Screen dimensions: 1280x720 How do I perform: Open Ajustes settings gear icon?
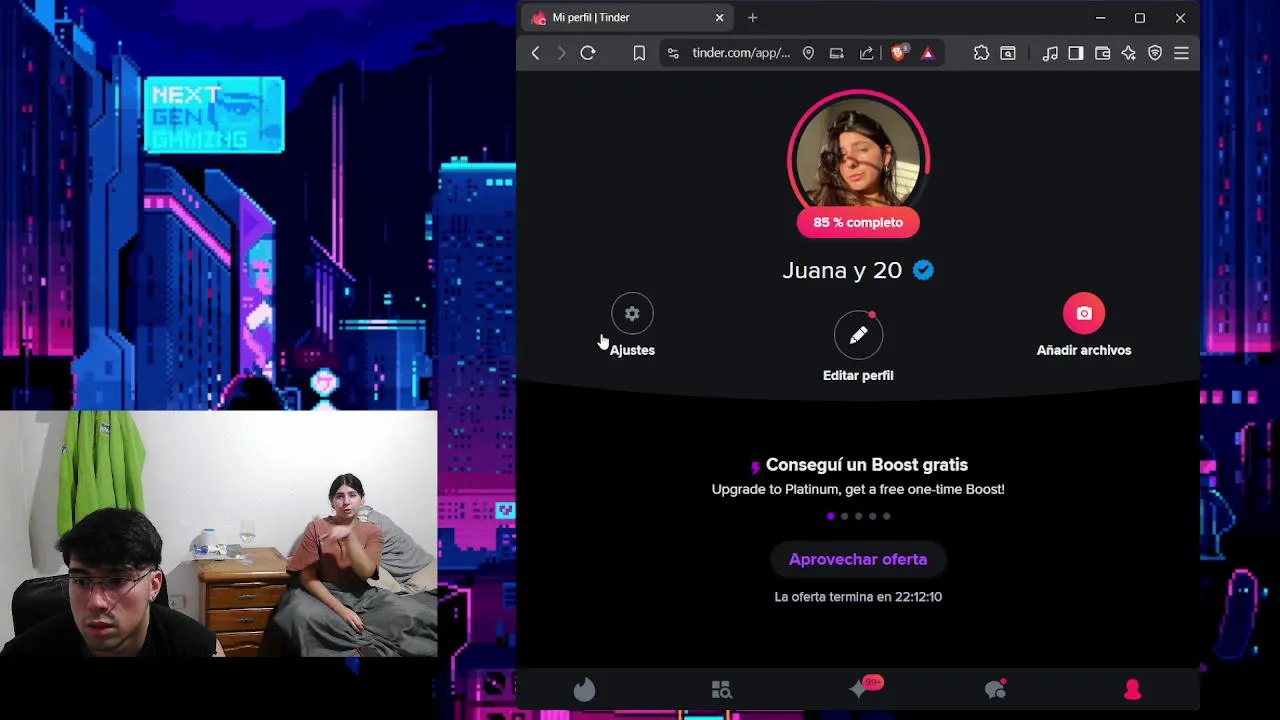click(632, 314)
